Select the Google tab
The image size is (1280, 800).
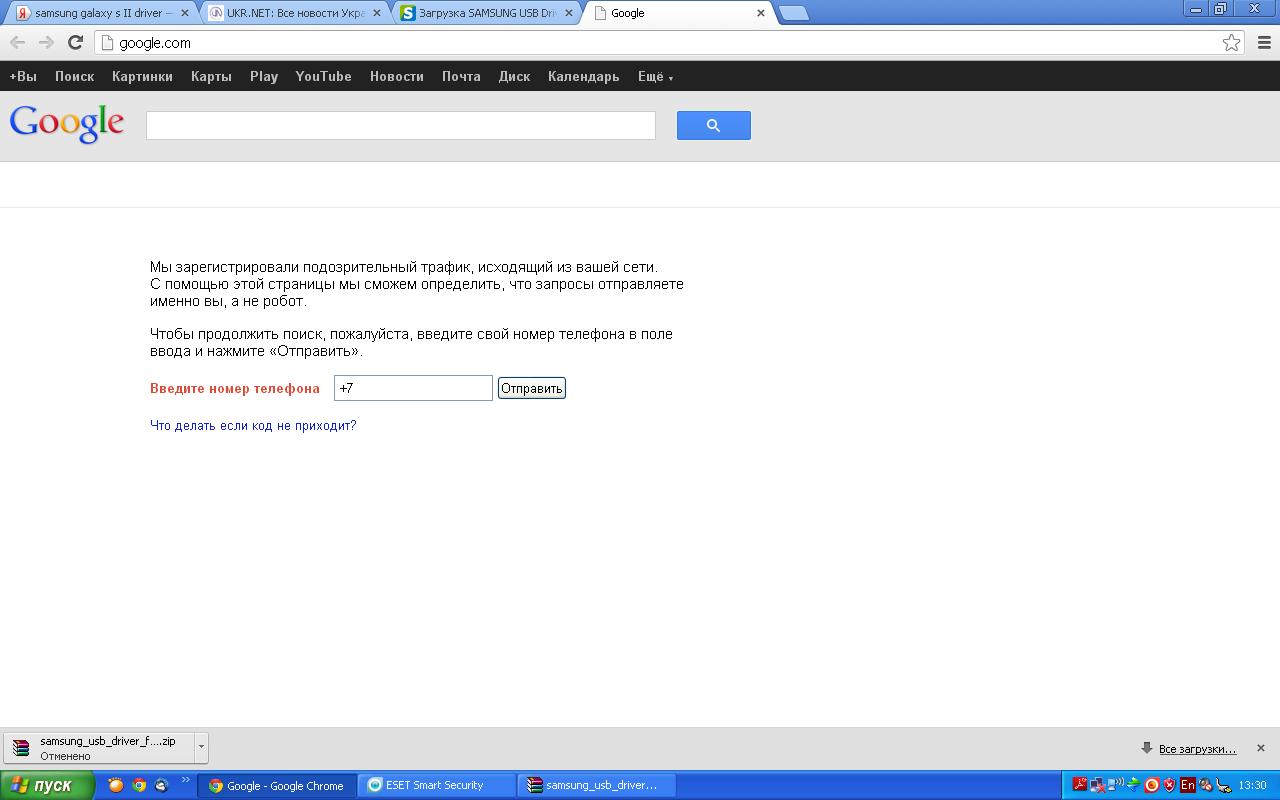pyautogui.click(x=680, y=13)
